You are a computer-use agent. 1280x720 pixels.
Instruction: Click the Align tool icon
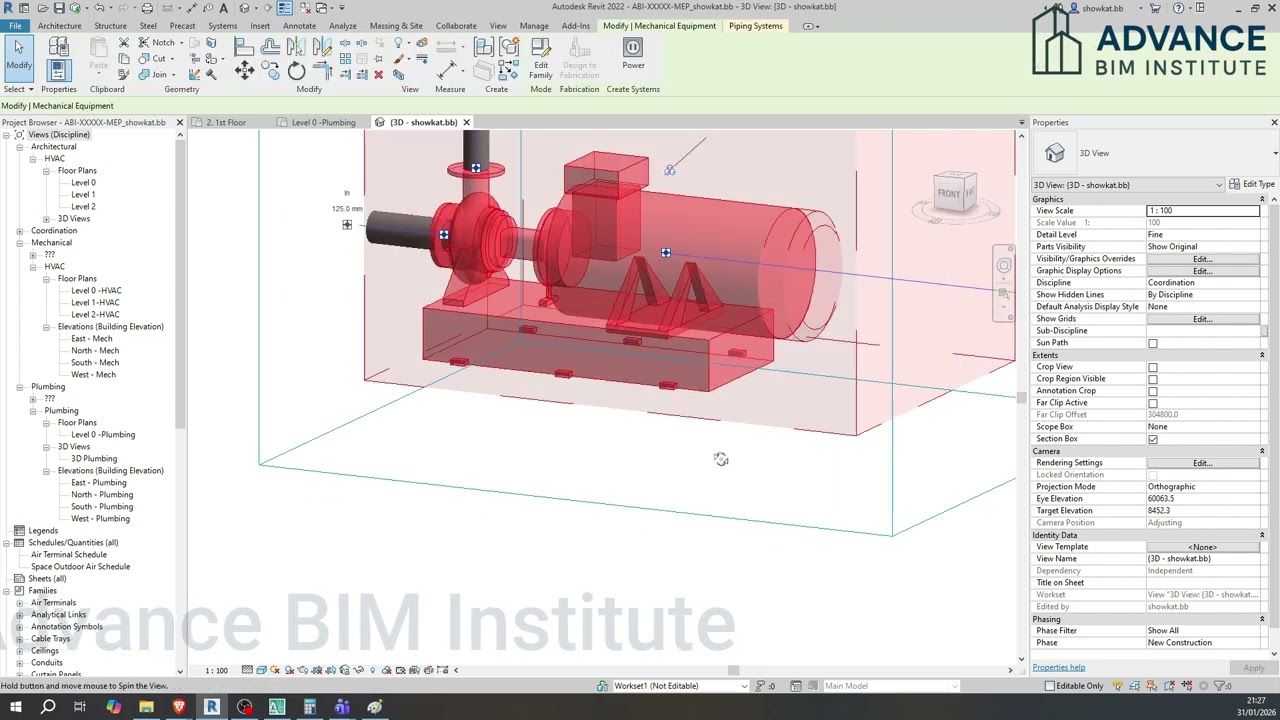(x=244, y=46)
